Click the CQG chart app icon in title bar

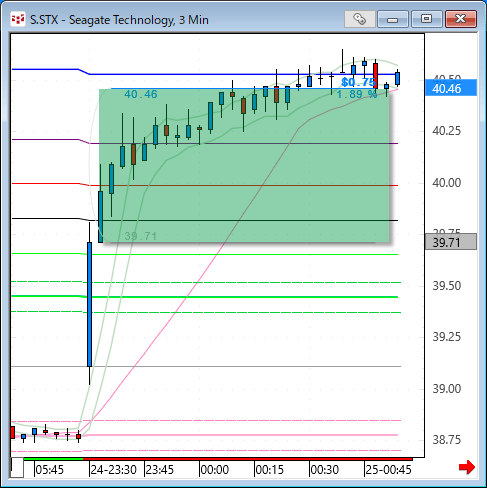click(18, 19)
